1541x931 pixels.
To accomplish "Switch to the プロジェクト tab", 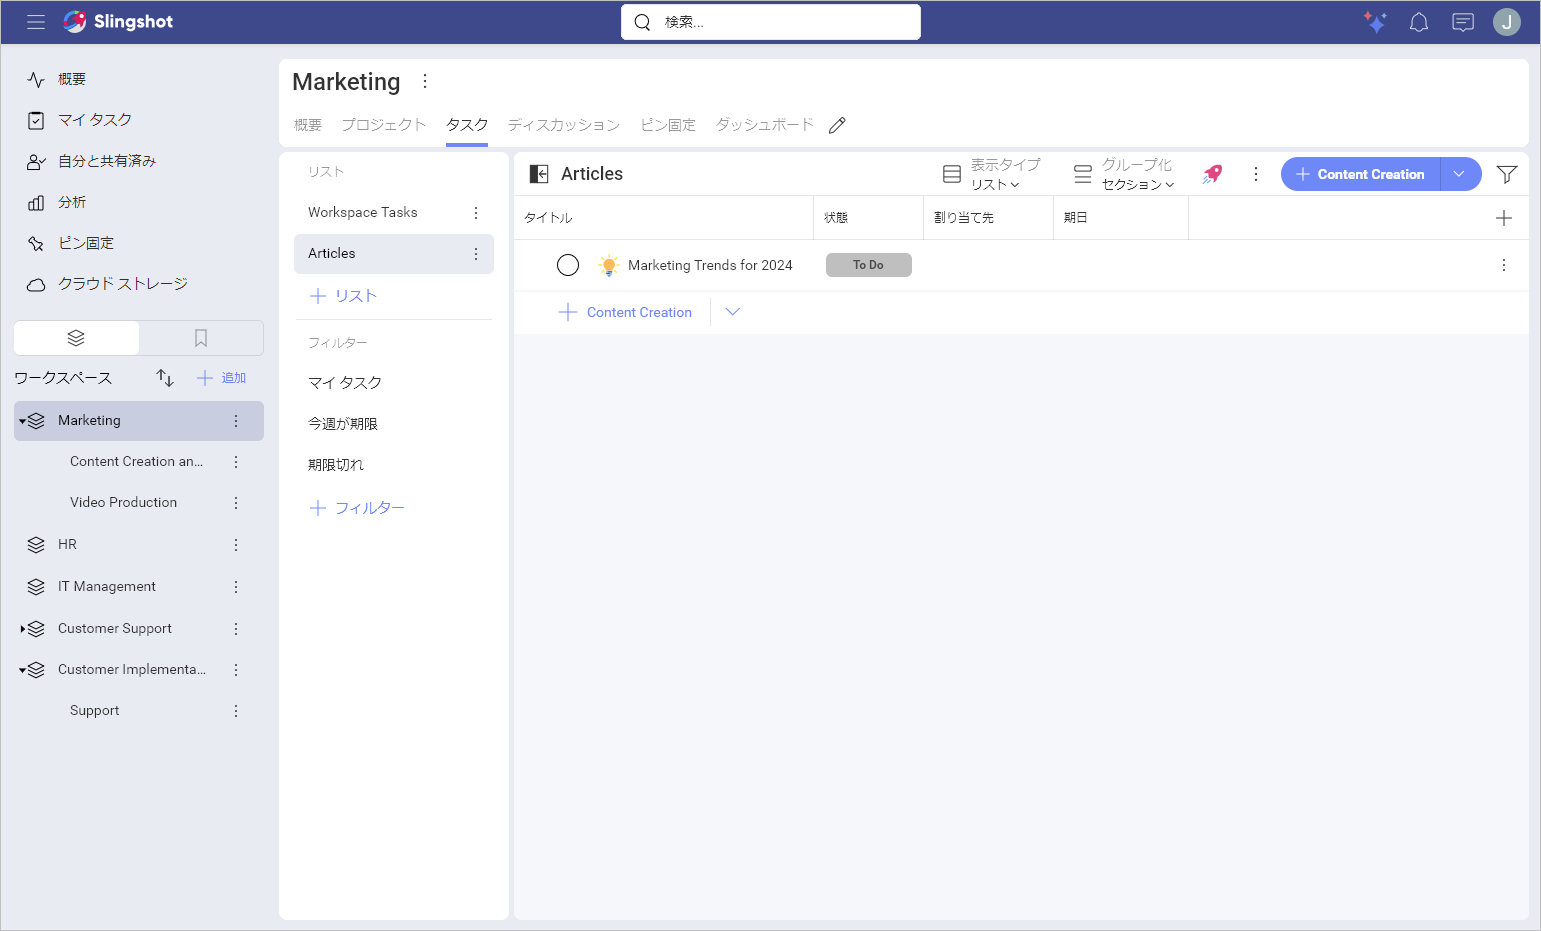I will click(384, 125).
